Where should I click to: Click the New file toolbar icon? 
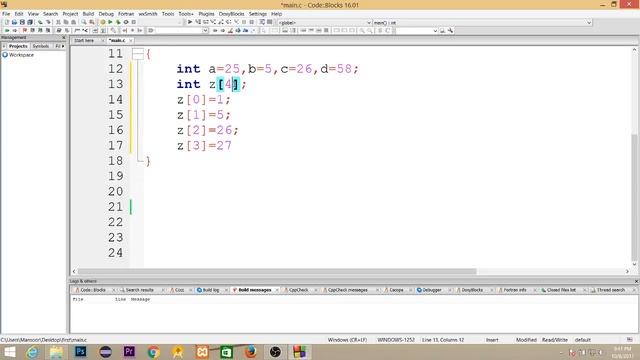pyautogui.click(x=7, y=22)
